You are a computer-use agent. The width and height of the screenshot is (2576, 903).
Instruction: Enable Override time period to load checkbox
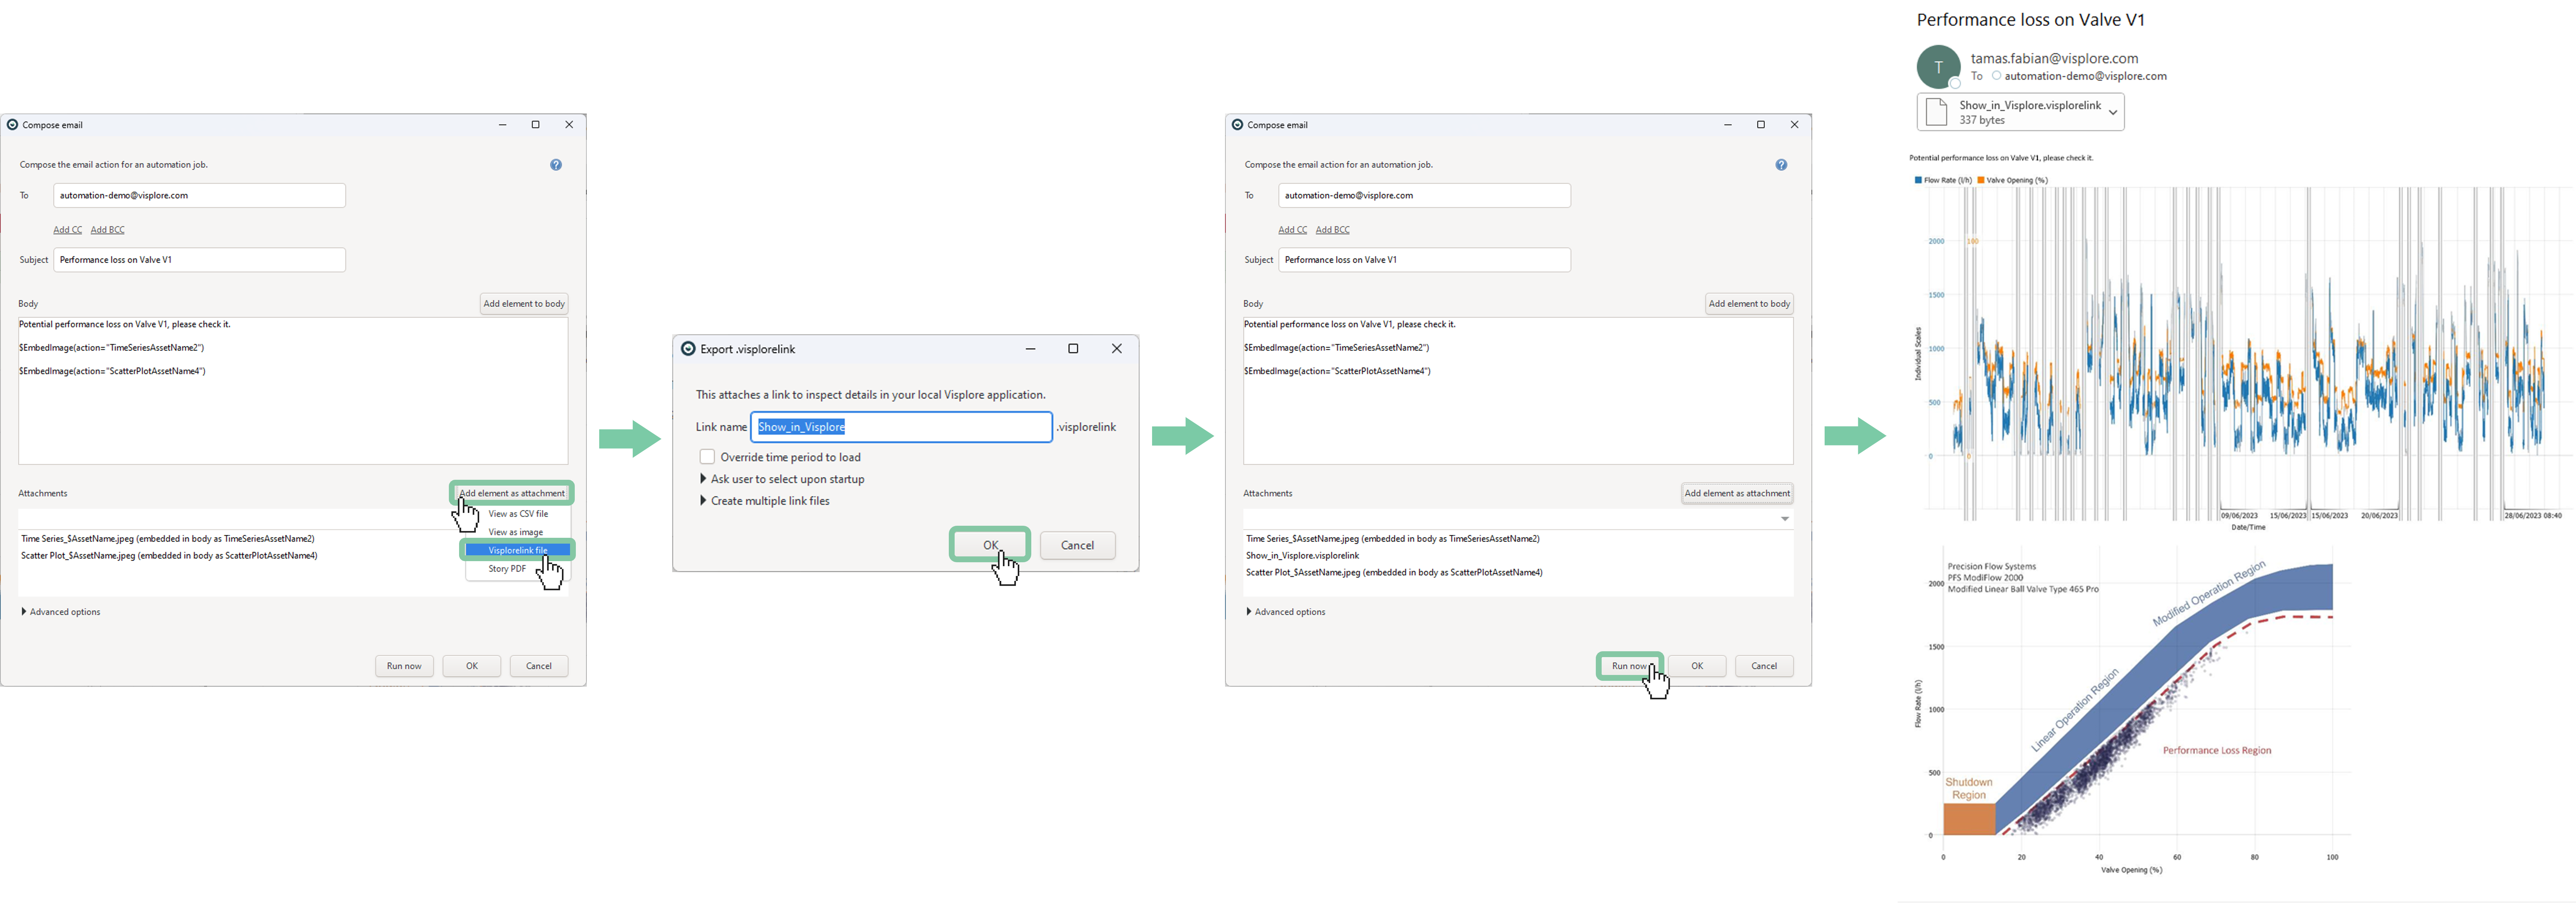click(707, 457)
